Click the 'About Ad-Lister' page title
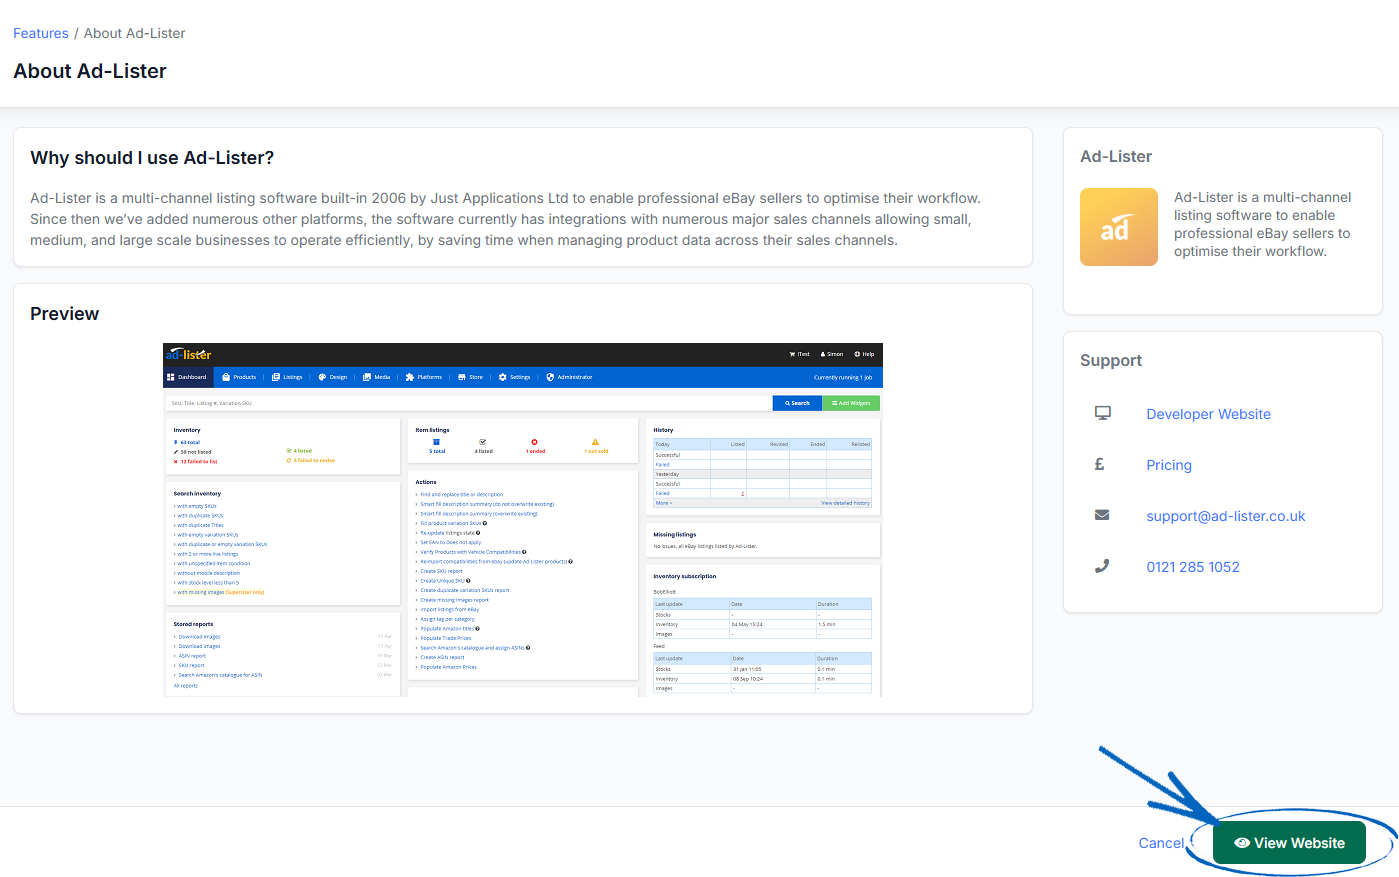This screenshot has width=1399, height=877. coord(90,71)
